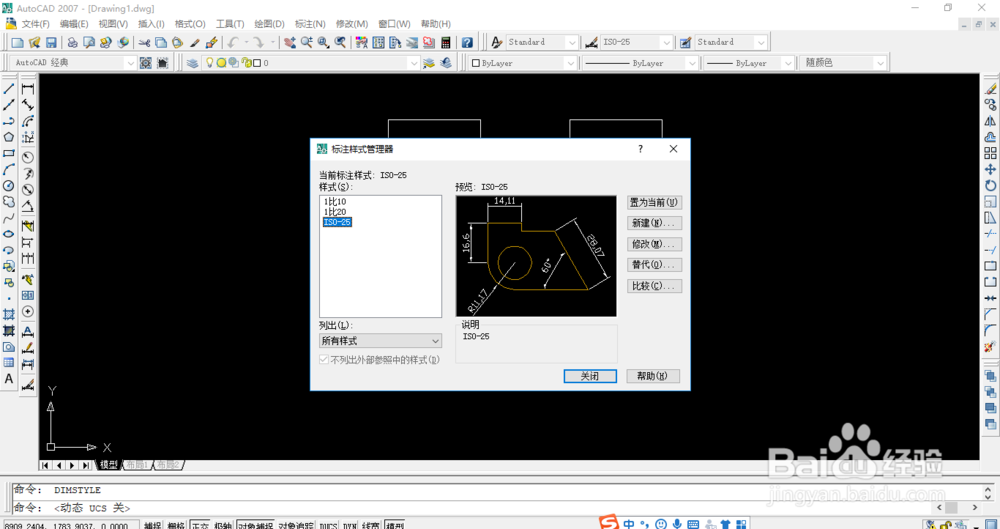Screen dimensions: 1000x529
Task: Click the Save icon in standard toolbar
Action: tap(51, 43)
